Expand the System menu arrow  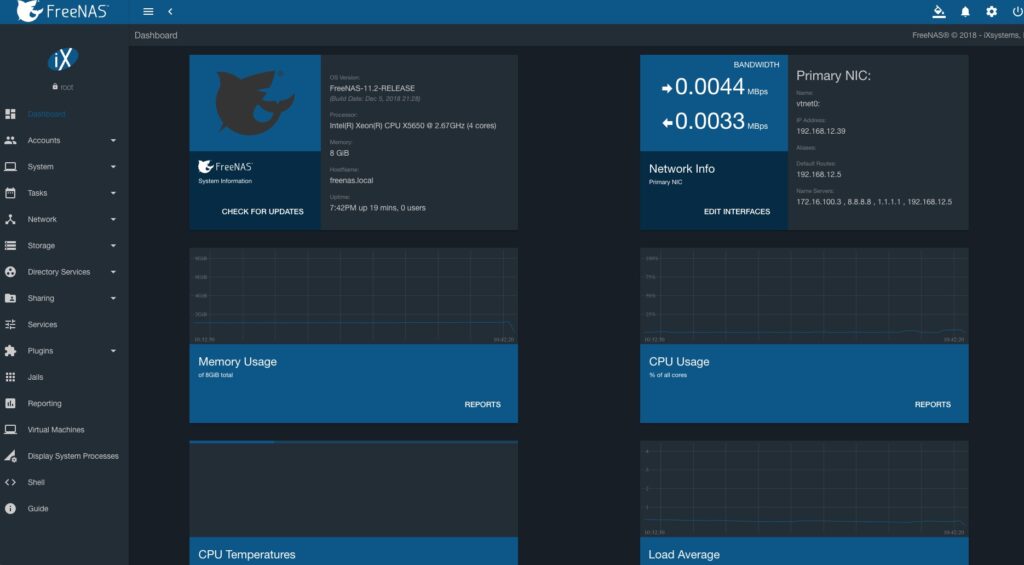click(x=113, y=167)
